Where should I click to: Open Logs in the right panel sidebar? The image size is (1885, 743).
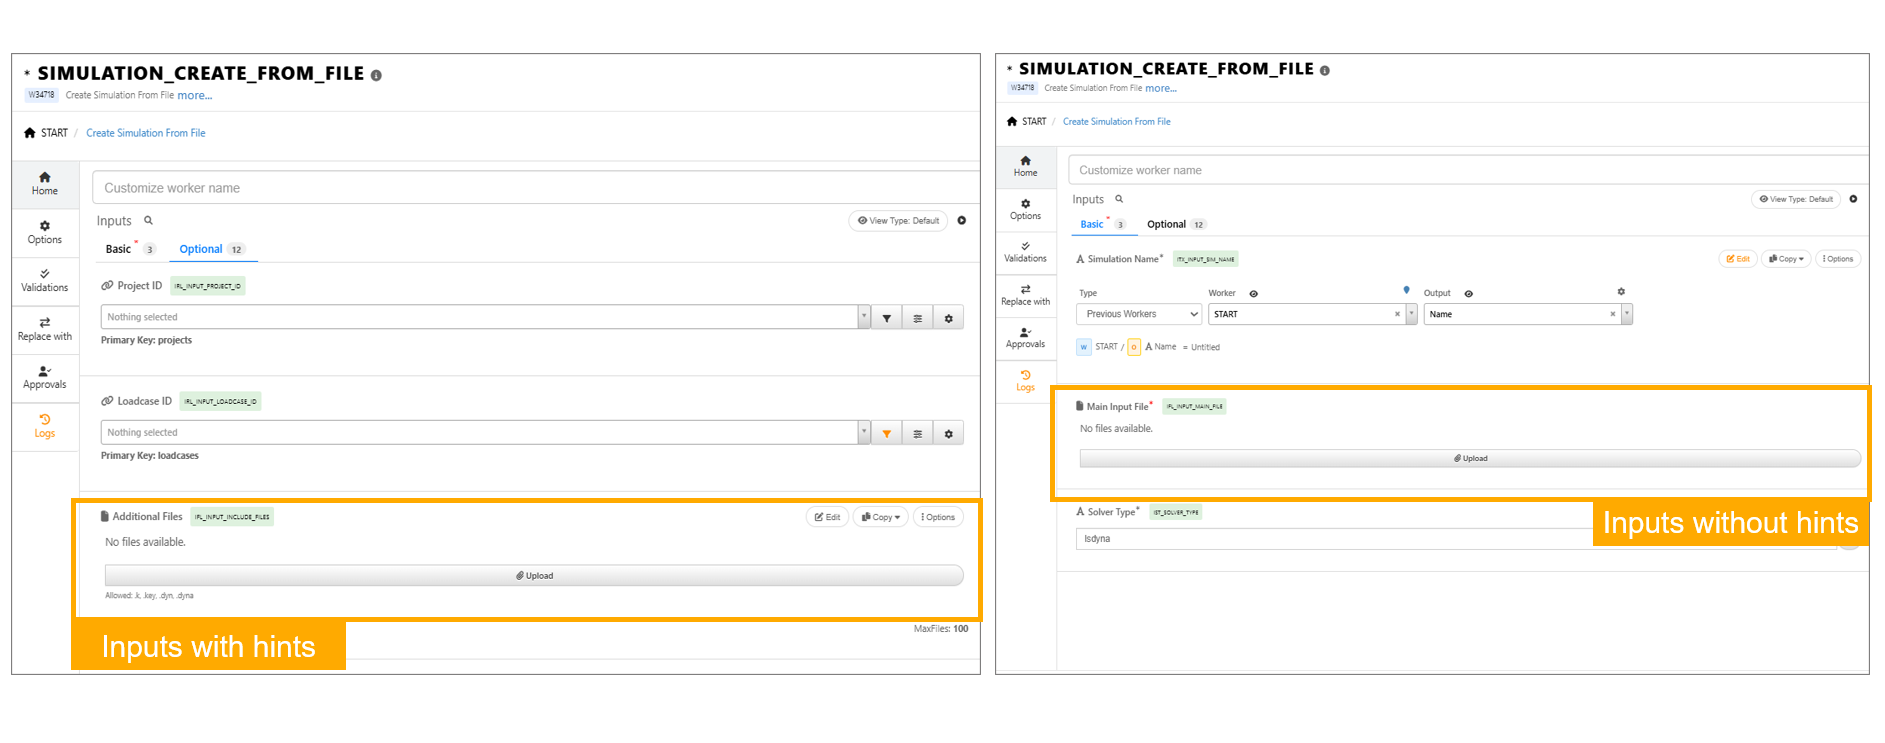point(1025,381)
